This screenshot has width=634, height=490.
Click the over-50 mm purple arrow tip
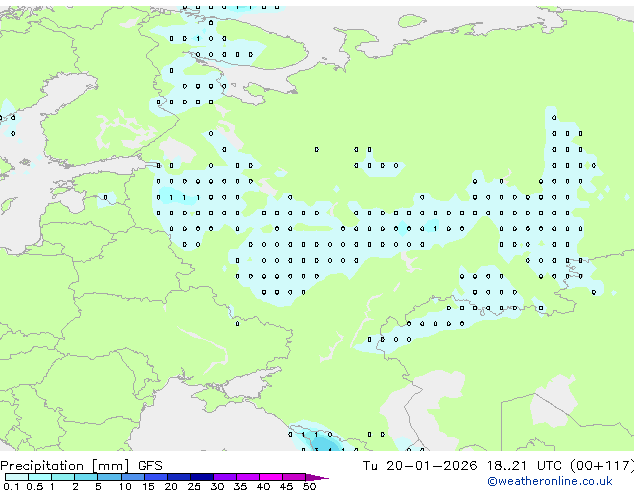(x=317, y=477)
